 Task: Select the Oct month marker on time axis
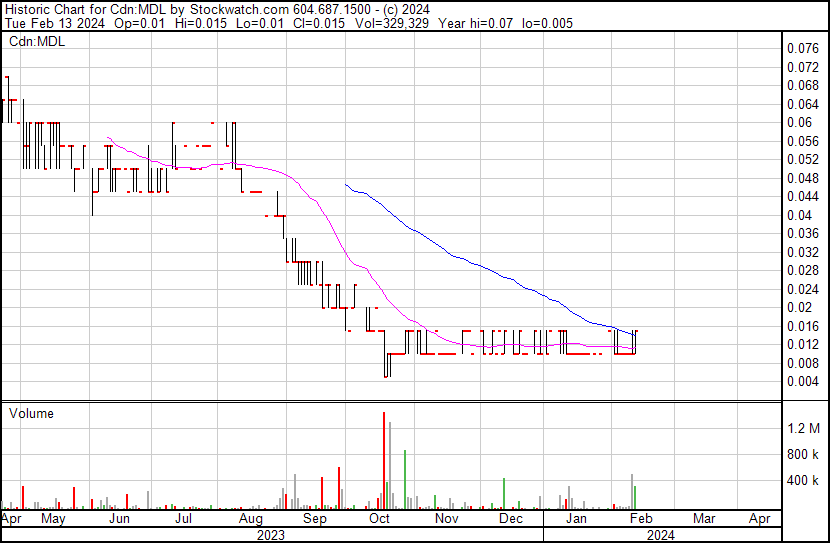pos(380,519)
